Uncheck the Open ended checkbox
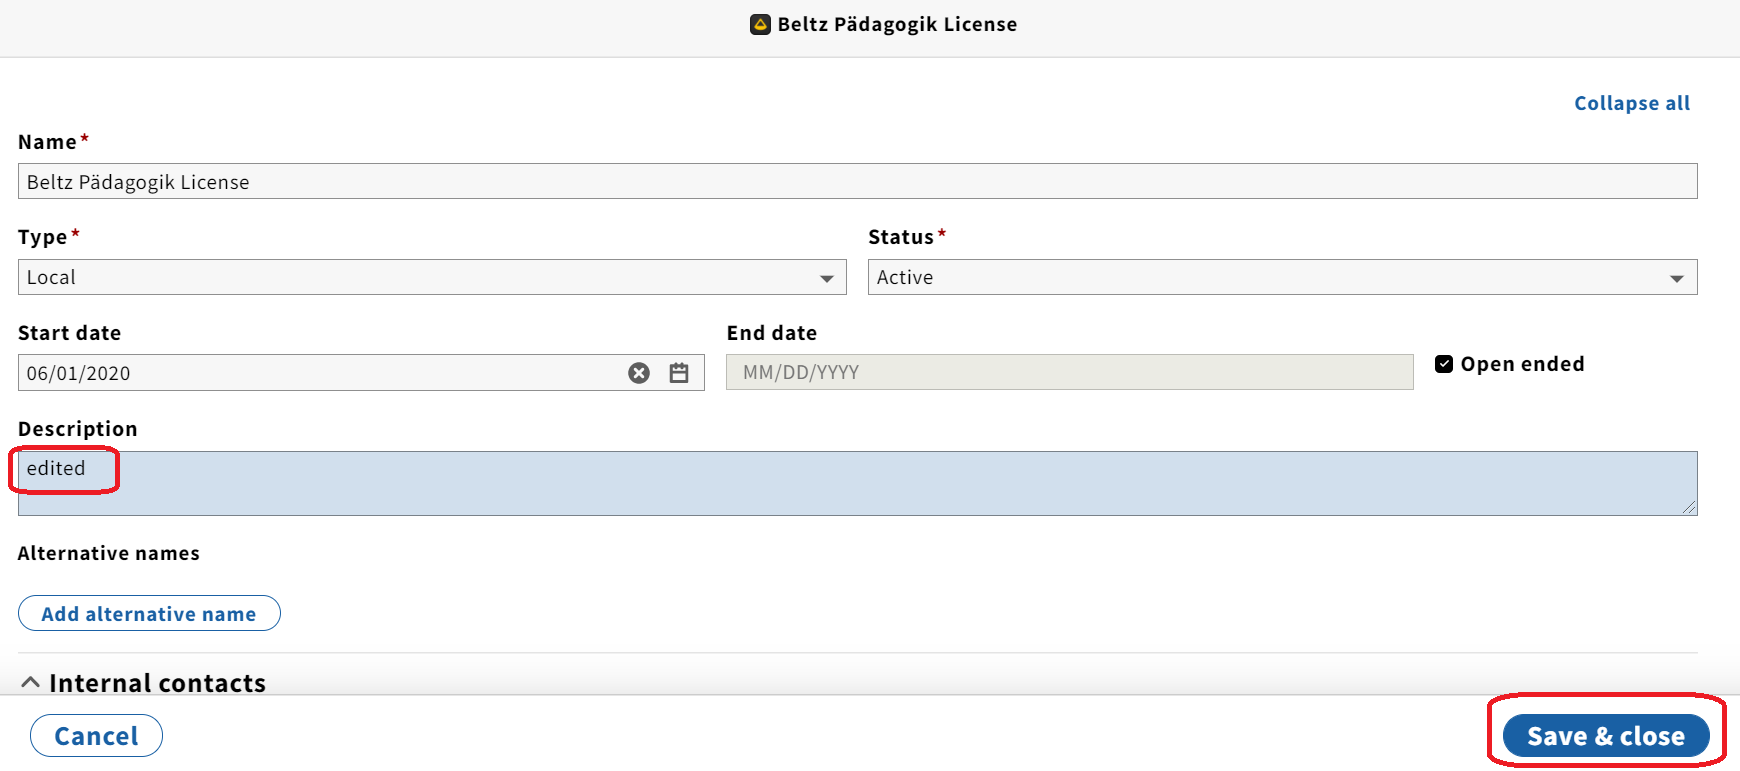 point(1444,364)
